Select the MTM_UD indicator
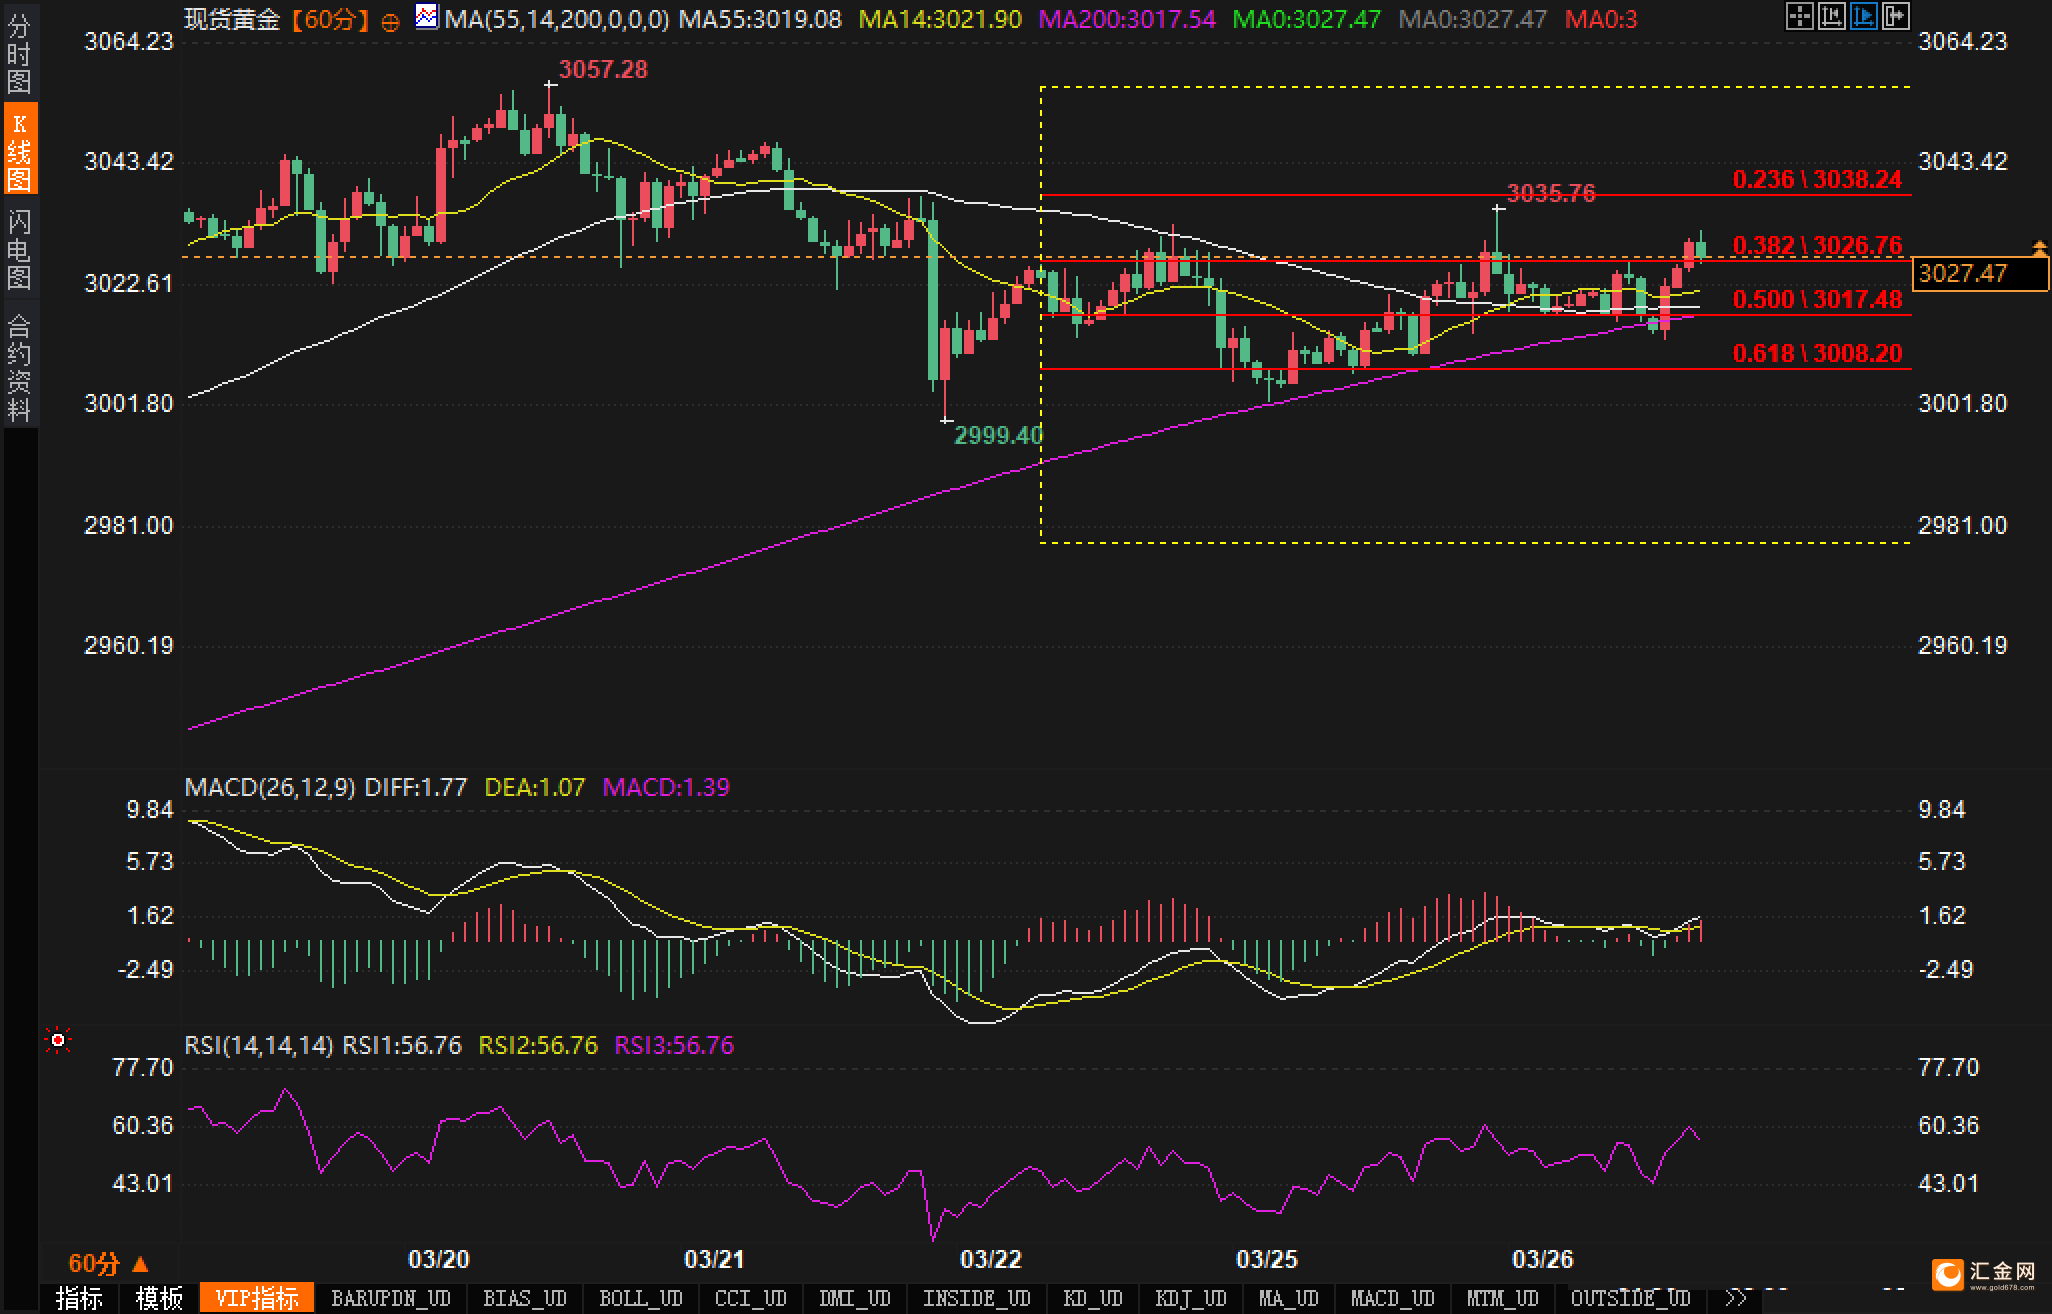The width and height of the screenshot is (2052, 1314). (1503, 1298)
